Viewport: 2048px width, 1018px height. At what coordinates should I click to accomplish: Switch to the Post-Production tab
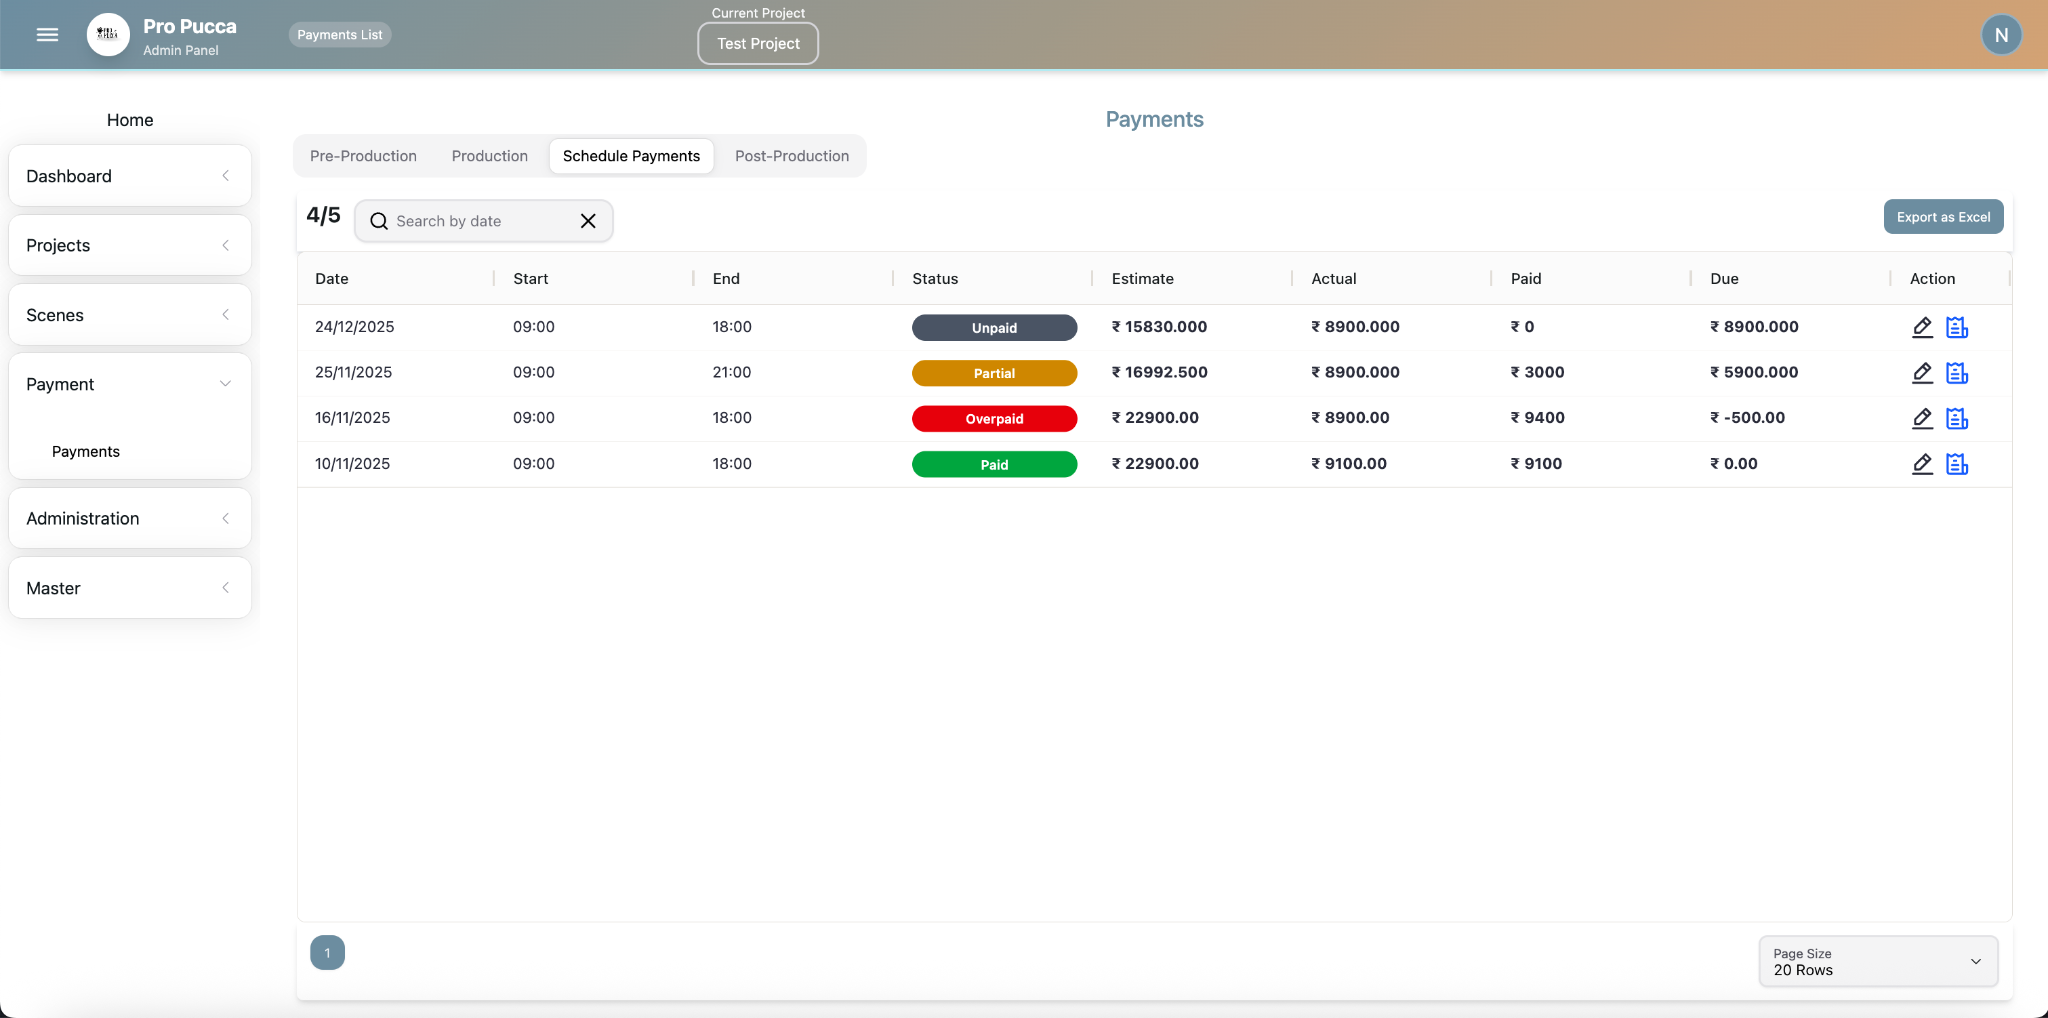[791, 156]
